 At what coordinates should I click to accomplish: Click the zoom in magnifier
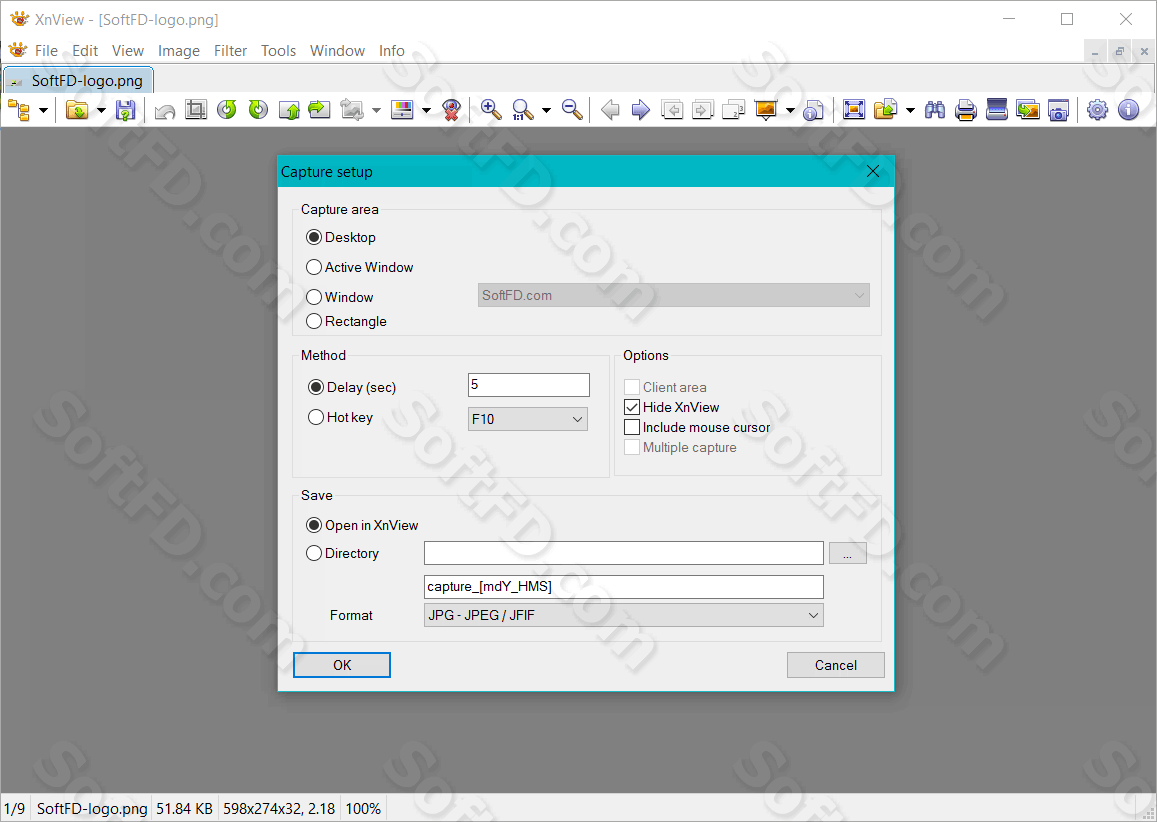pyautogui.click(x=491, y=110)
